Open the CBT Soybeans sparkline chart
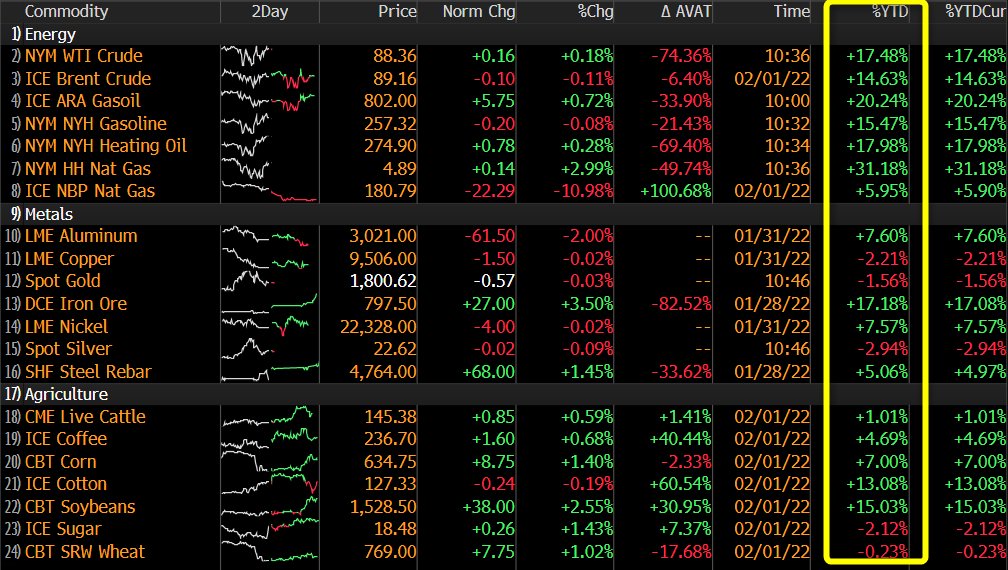Viewport: 1008px width, 570px height. click(x=270, y=506)
